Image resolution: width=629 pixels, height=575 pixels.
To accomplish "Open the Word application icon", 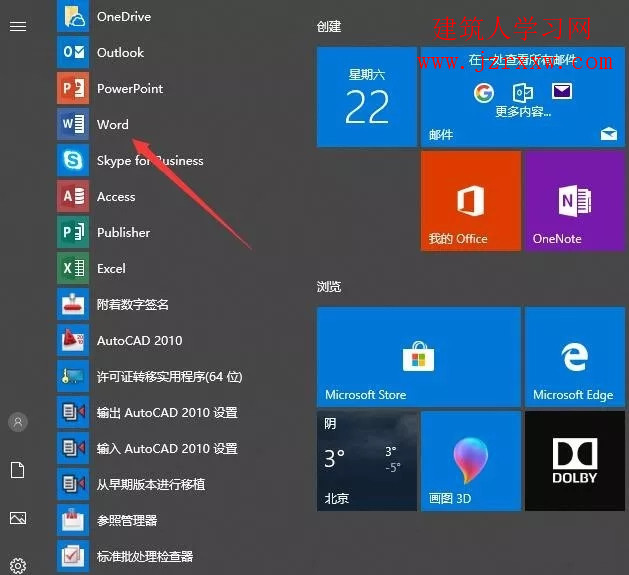I will point(73,124).
